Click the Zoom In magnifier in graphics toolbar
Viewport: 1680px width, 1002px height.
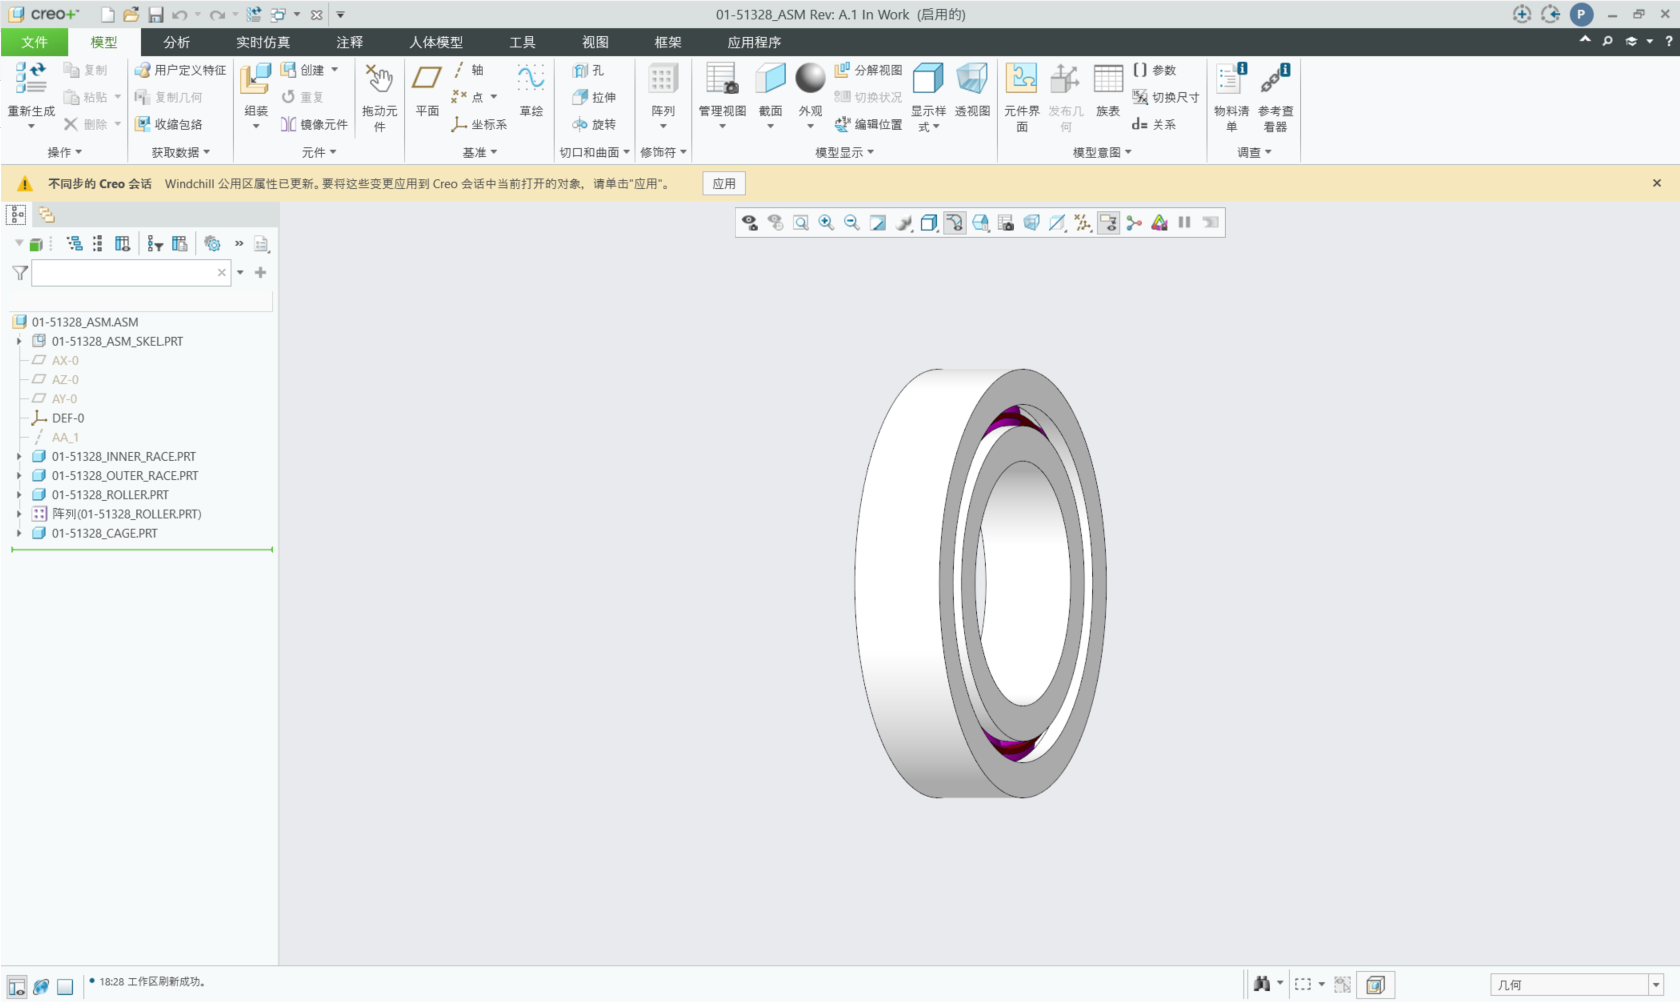pos(826,223)
